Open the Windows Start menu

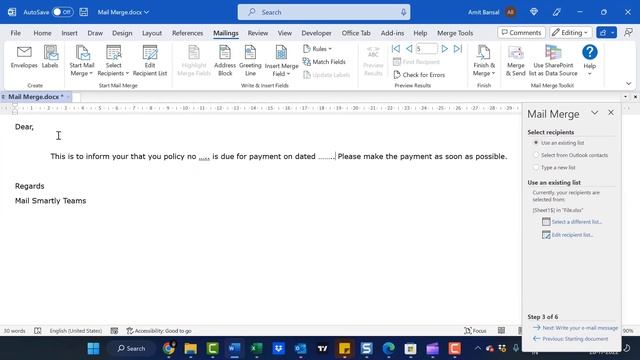click(x=93, y=349)
